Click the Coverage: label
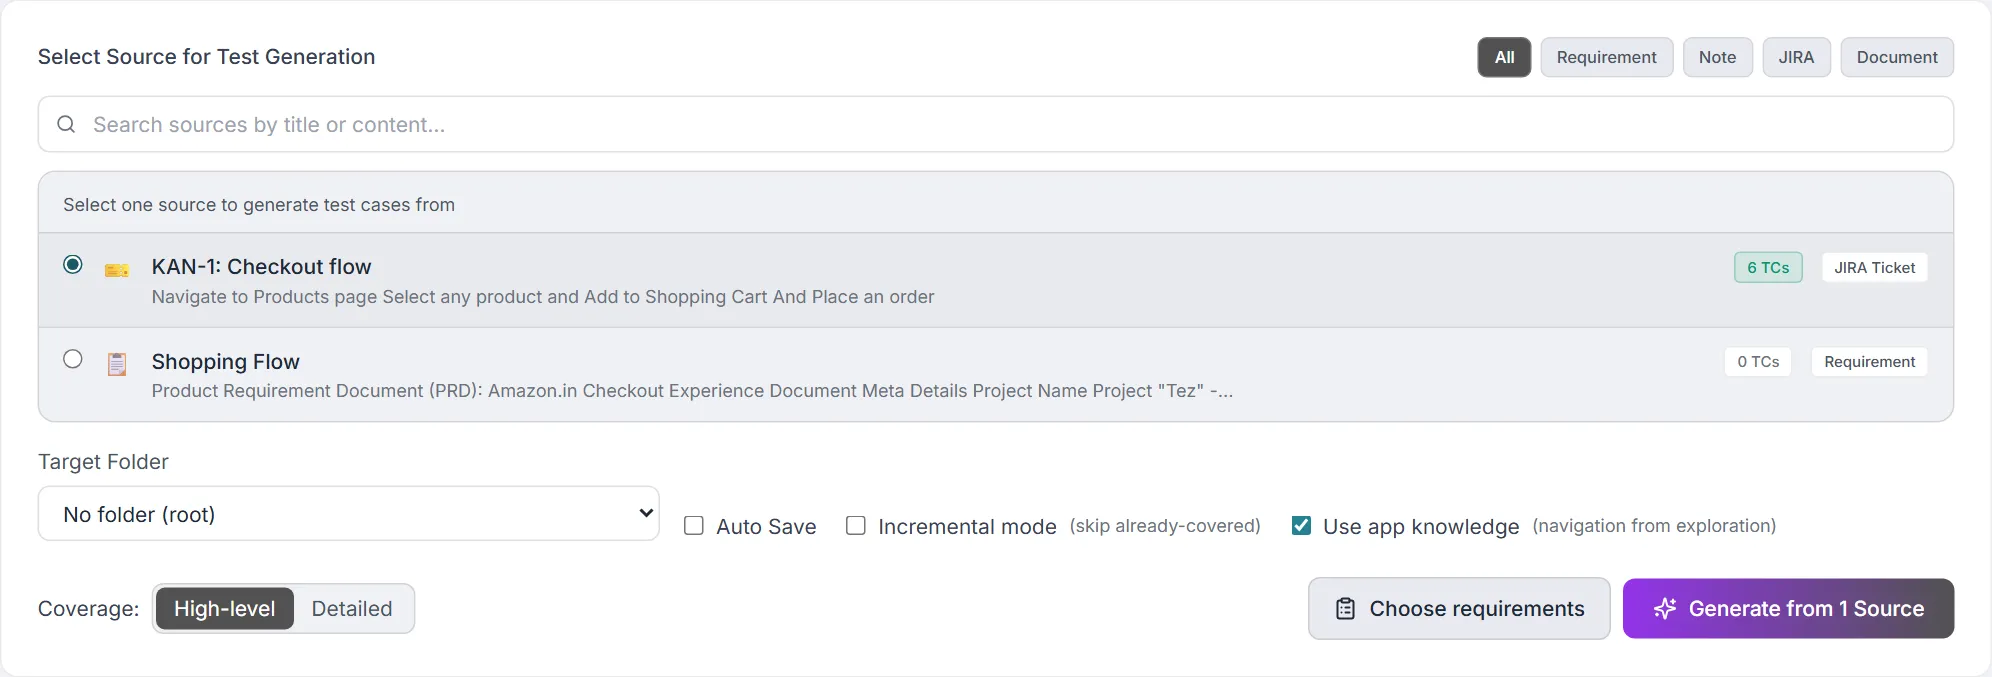This screenshot has width=1992, height=677. point(89,609)
